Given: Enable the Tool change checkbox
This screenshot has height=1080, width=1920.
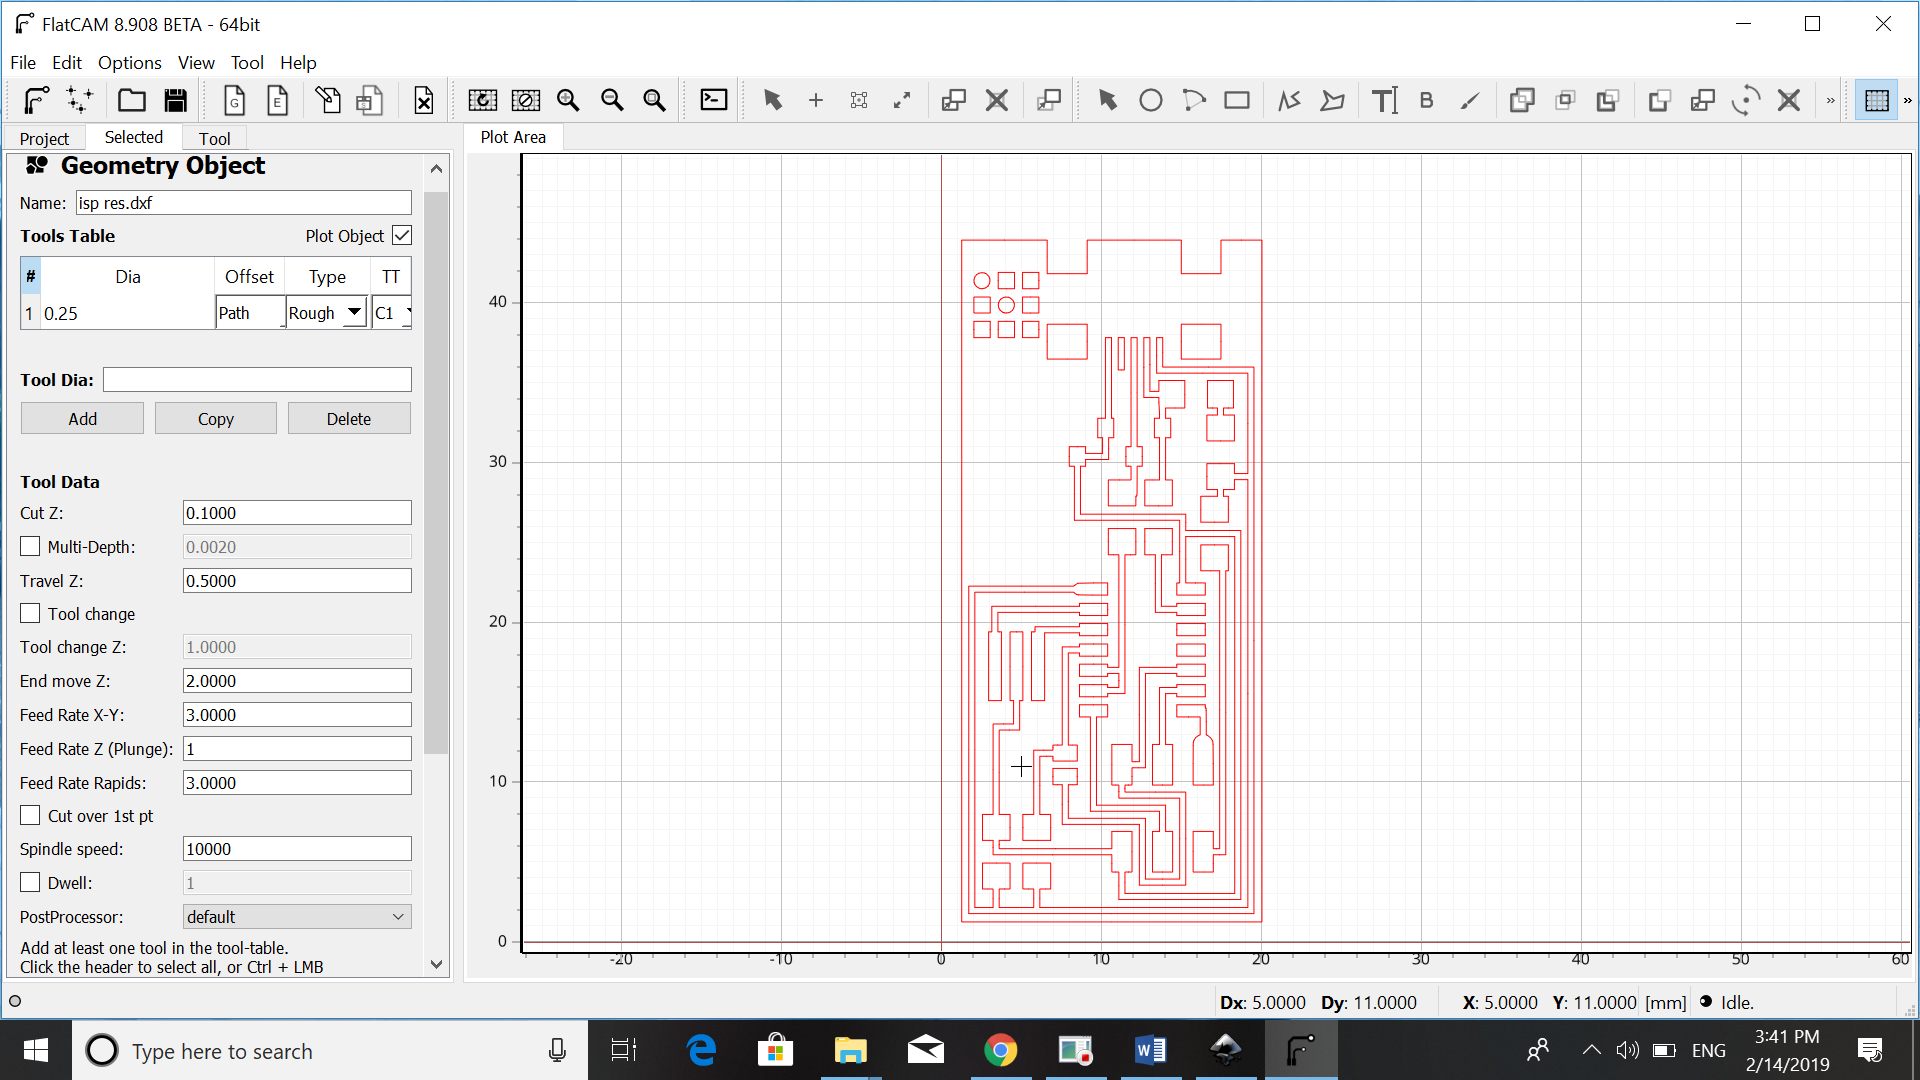Looking at the screenshot, I should pos(31,614).
